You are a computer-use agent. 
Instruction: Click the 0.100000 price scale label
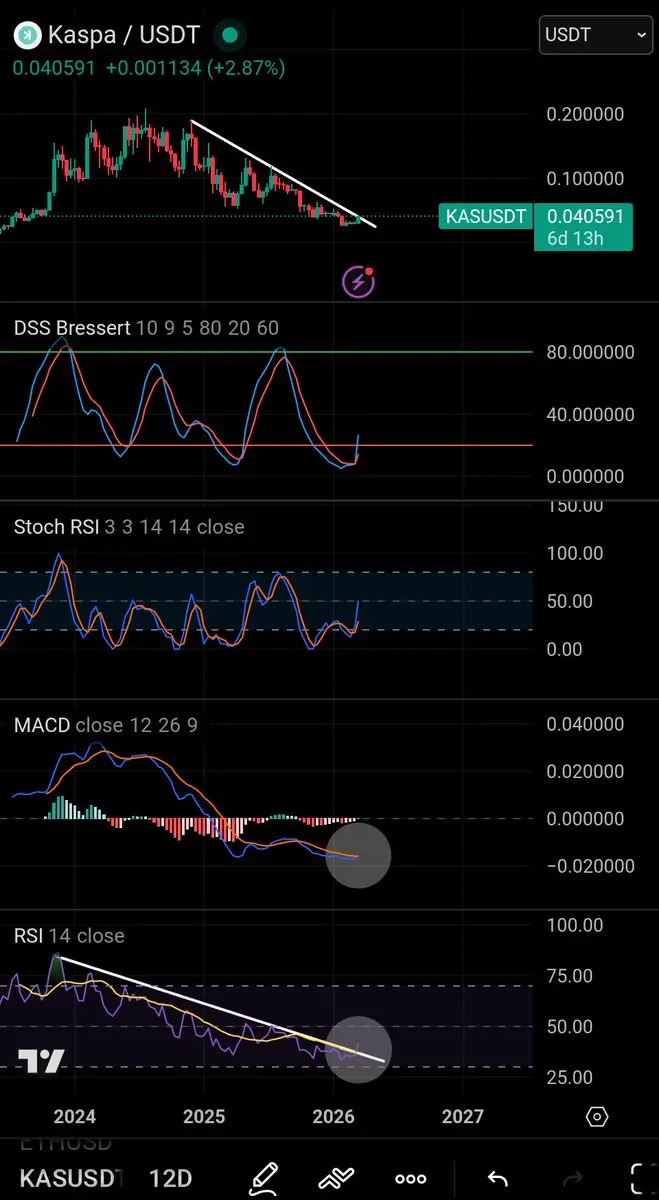(585, 179)
